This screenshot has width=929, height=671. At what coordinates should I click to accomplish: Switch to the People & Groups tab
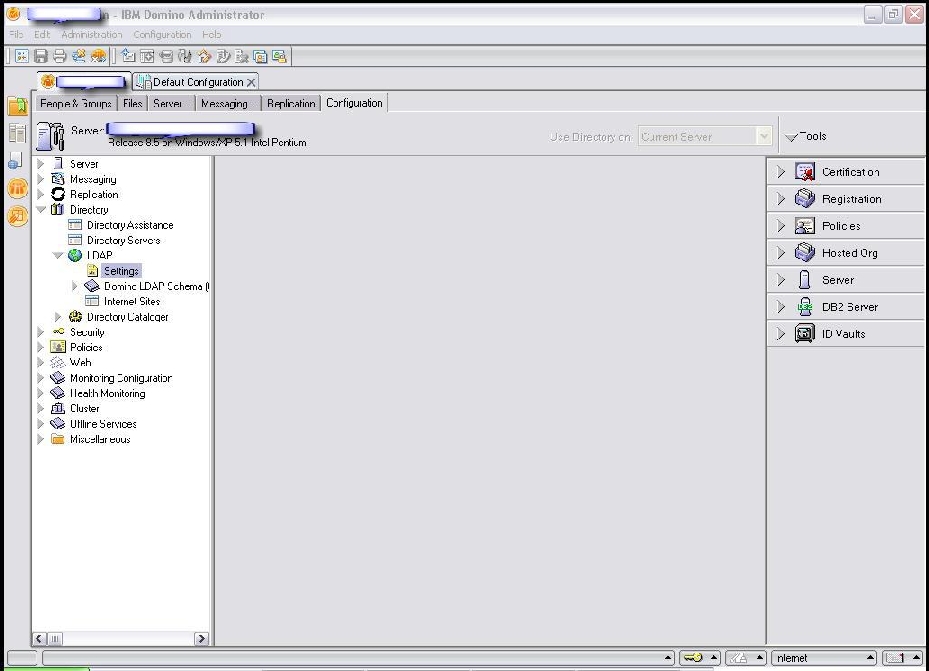click(x=76, y=103)
